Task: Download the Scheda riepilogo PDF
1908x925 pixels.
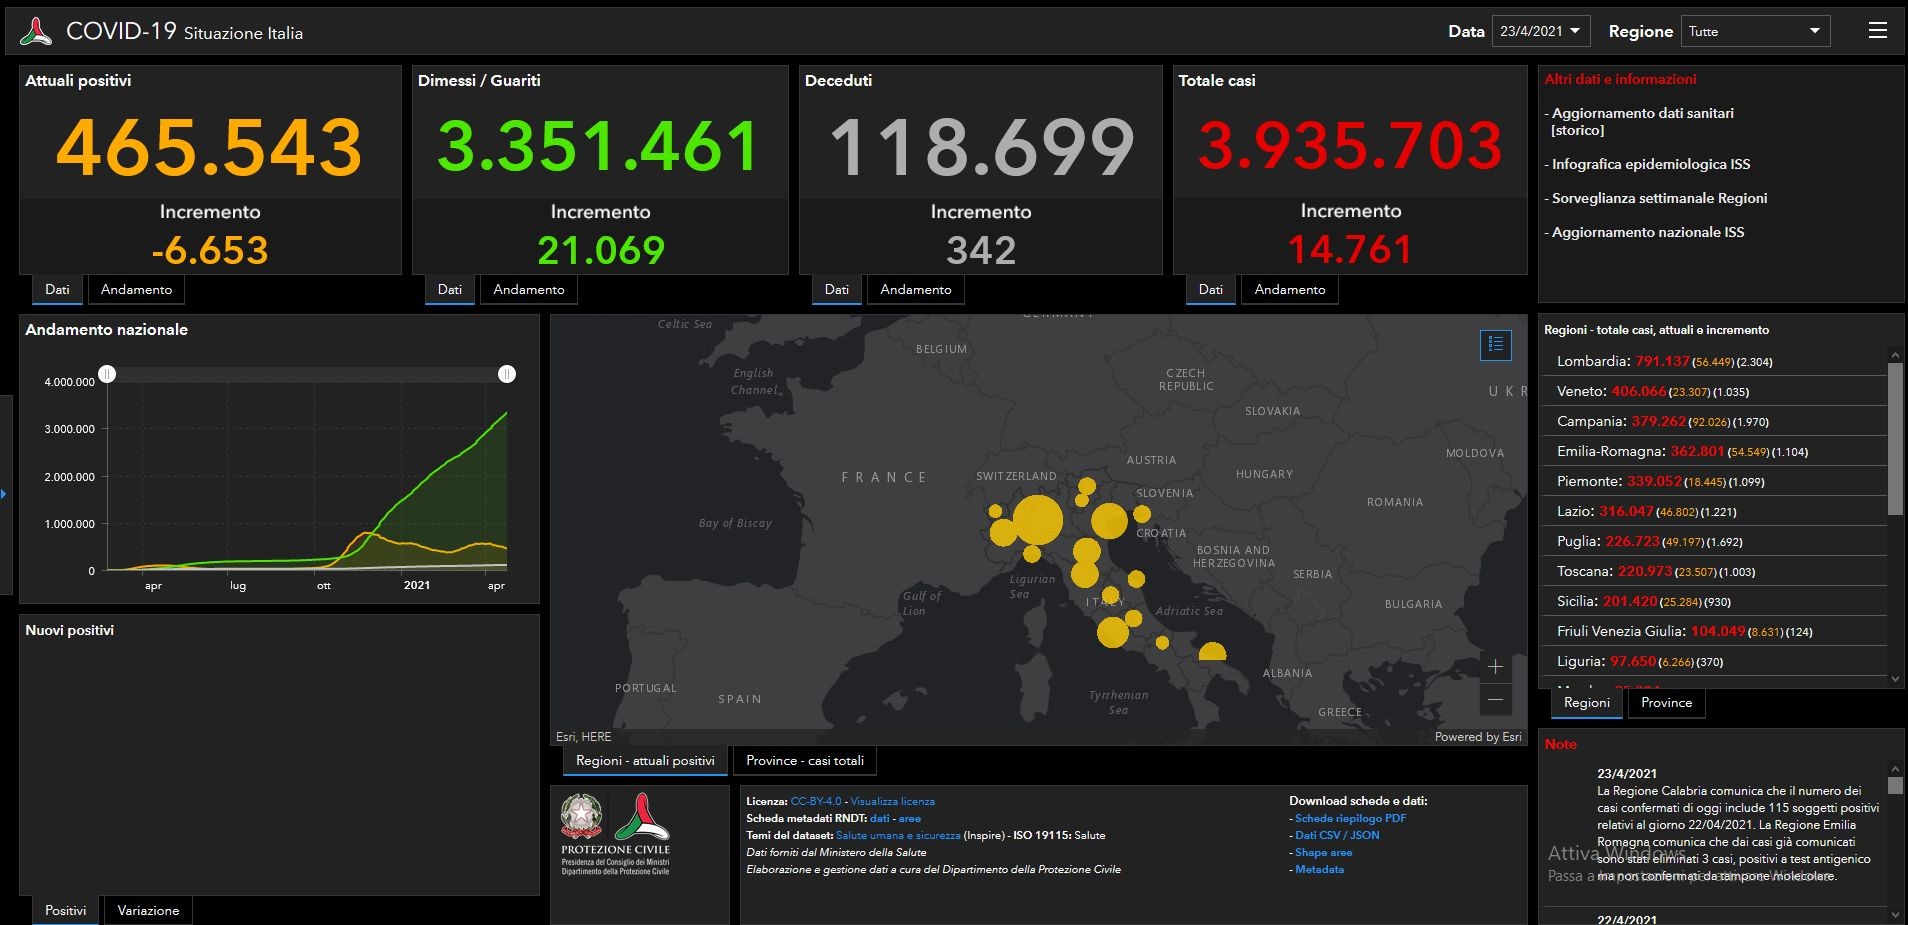Action: [x=1350, y=818]
